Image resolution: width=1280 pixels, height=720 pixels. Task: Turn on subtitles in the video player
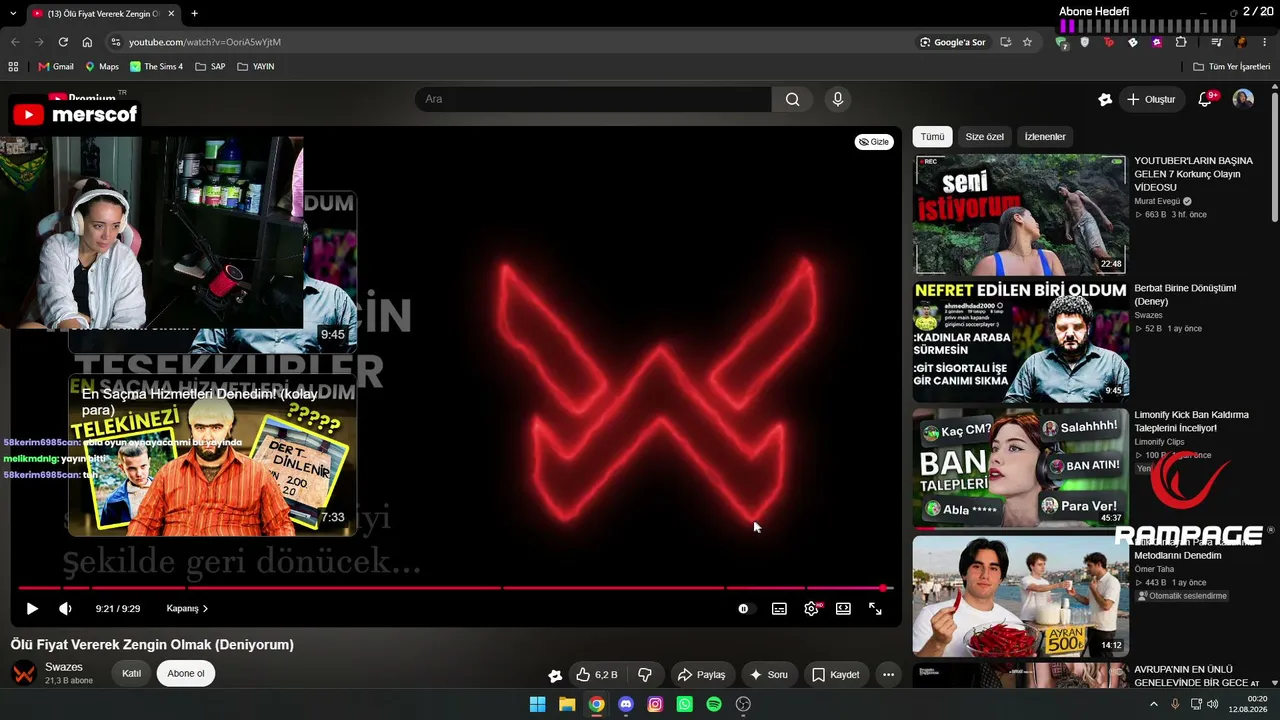point(779,608)
